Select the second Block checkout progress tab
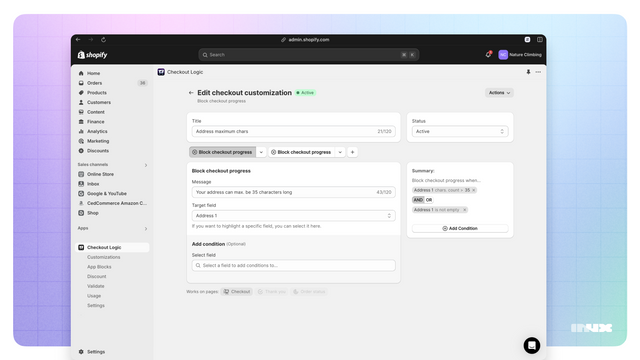Screen dimensions: 640x360 (x=301, y=152)
